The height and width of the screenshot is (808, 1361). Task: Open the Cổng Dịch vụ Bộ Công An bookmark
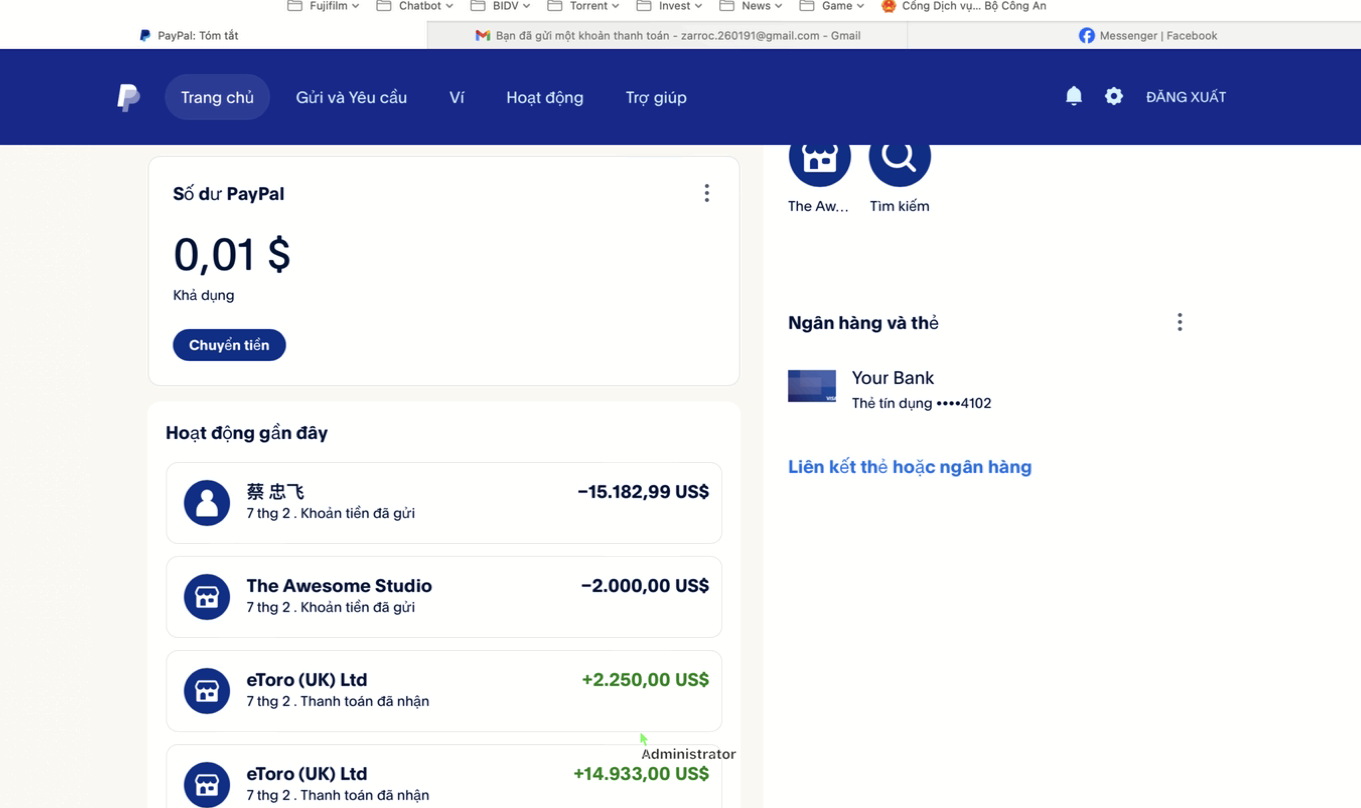point(963,6)
